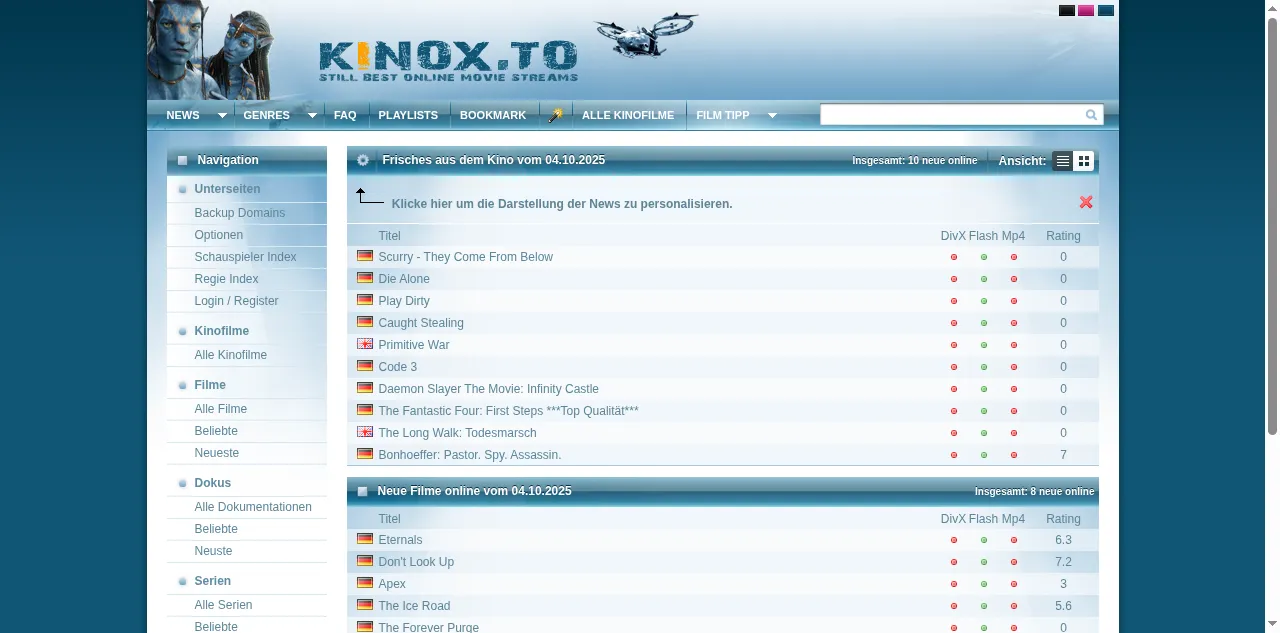Viewport: 1280px width, 633px height.
Task: Open Bonhoeffer: Pastor. Spy. Assassin.
Action: coord(470,455)
